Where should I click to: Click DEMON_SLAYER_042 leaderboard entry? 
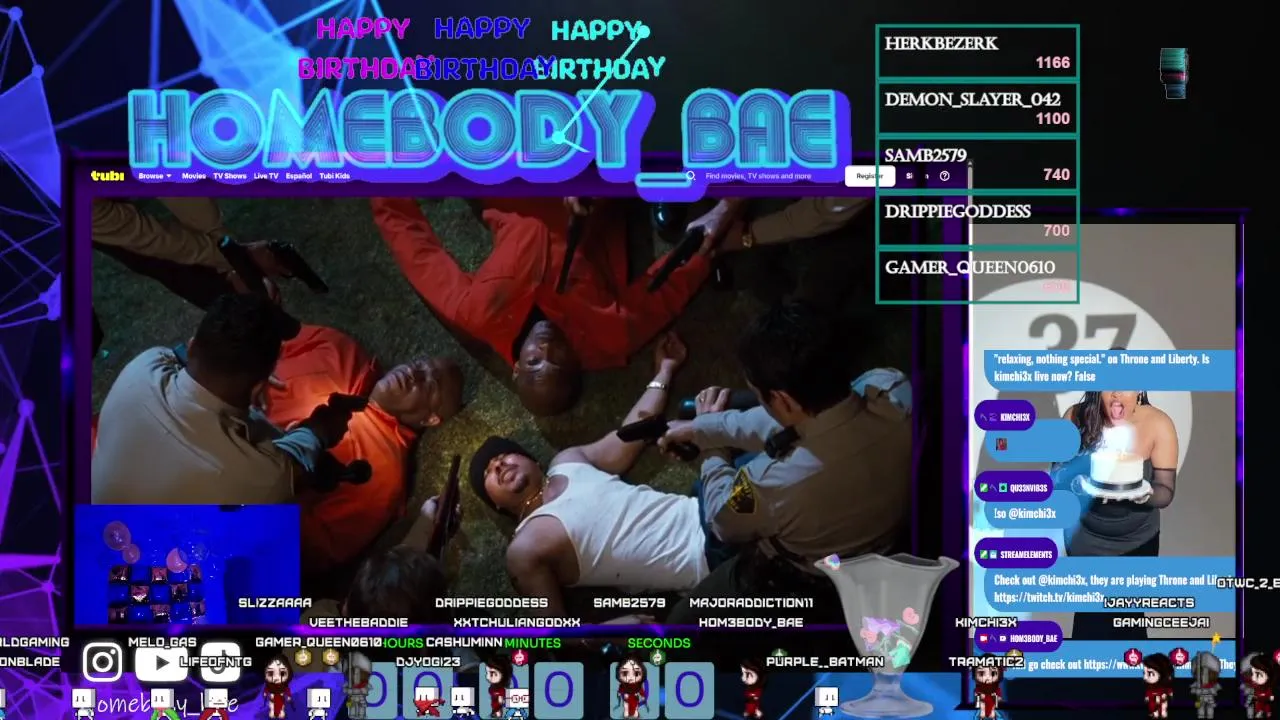click(x=977, y=108)
